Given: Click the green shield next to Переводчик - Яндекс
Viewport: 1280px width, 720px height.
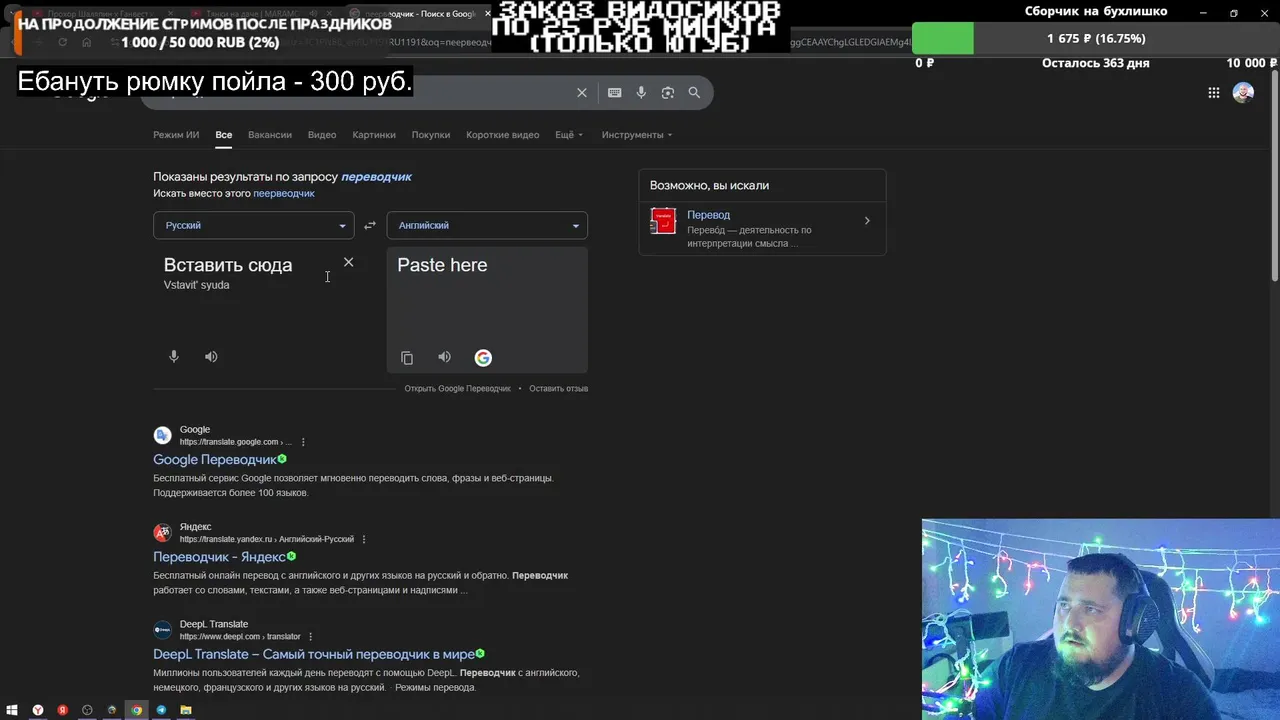Looking at the screenshot, I should 292,556.
